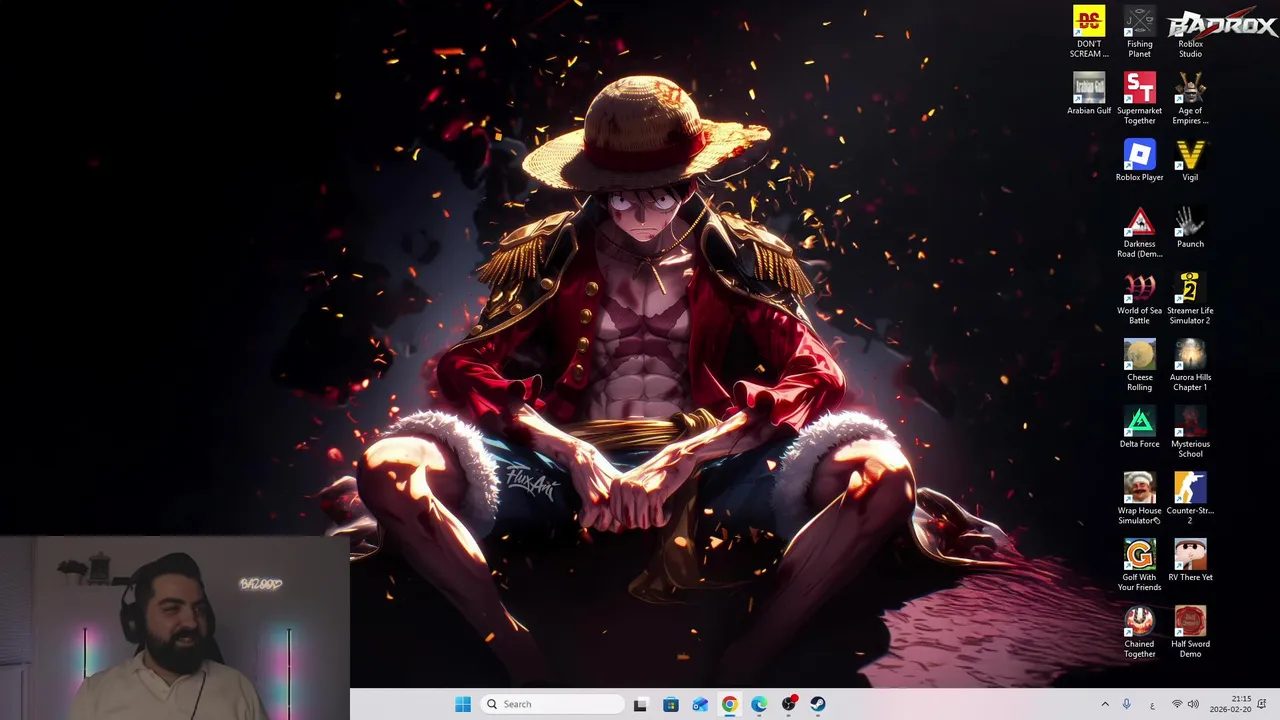Screen dimensions: 1280x720
Task: Open the volume speaker tray icon
Action: (x=1193, y=704)
